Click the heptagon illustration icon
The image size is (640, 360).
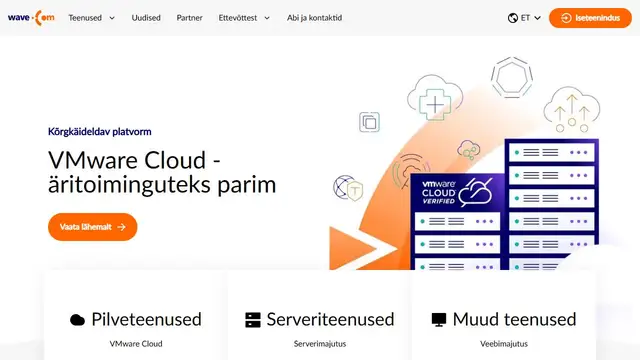tap(512, 78)
